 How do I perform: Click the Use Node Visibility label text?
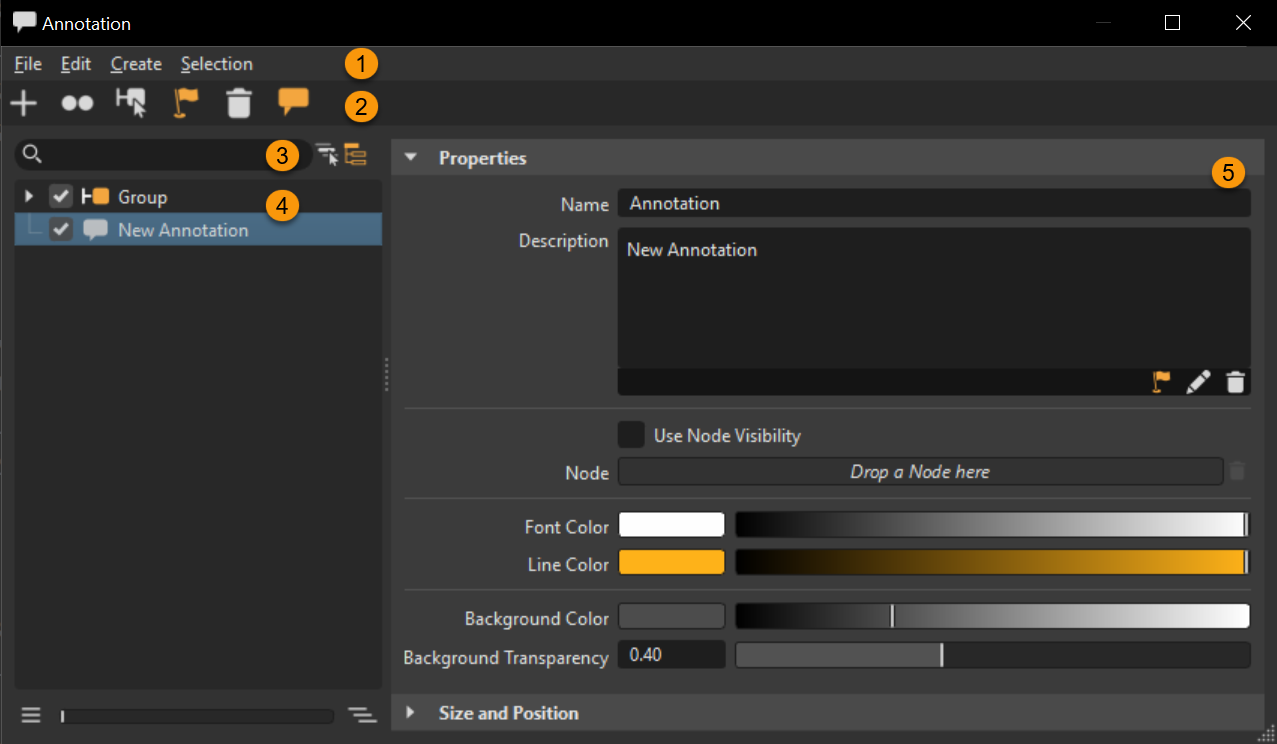[727, 436]
